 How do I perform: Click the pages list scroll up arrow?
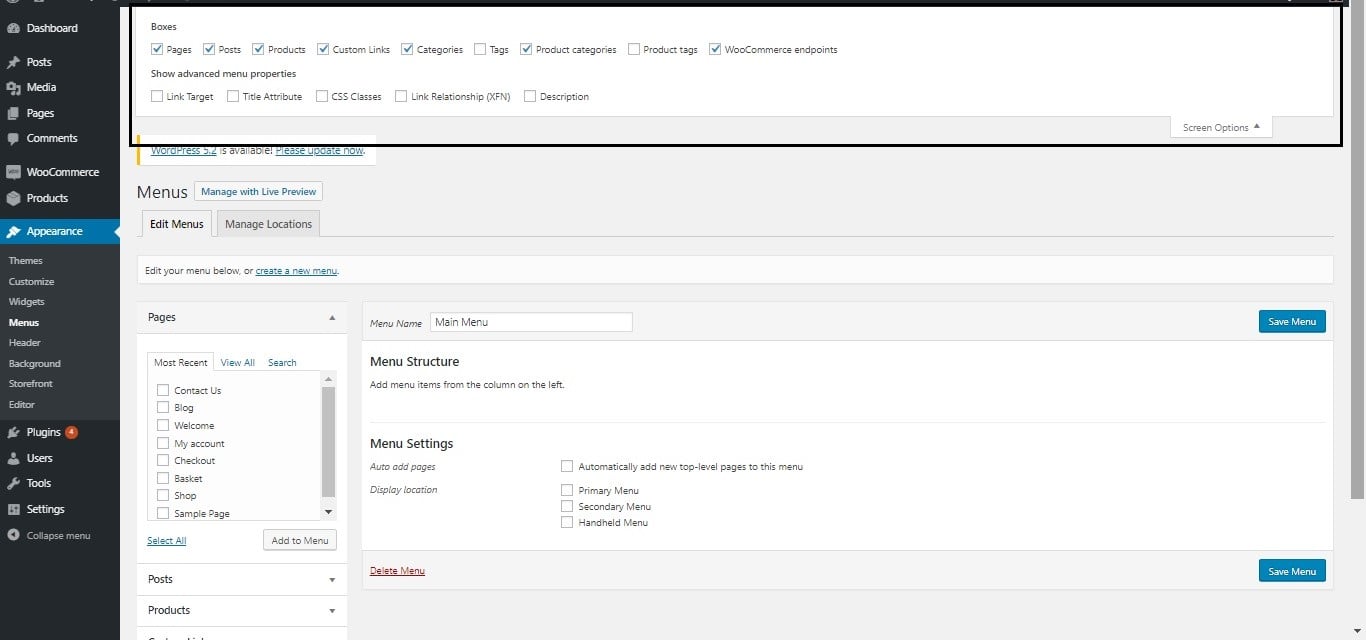point(329,379)
